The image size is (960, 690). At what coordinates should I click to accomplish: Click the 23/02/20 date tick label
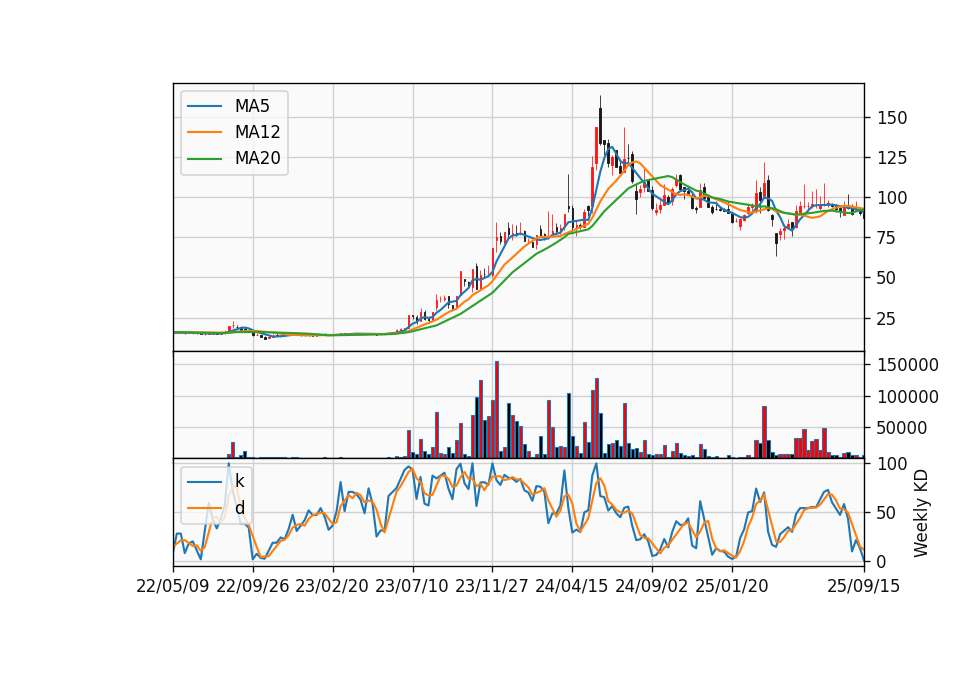click(x=332, y=586)
